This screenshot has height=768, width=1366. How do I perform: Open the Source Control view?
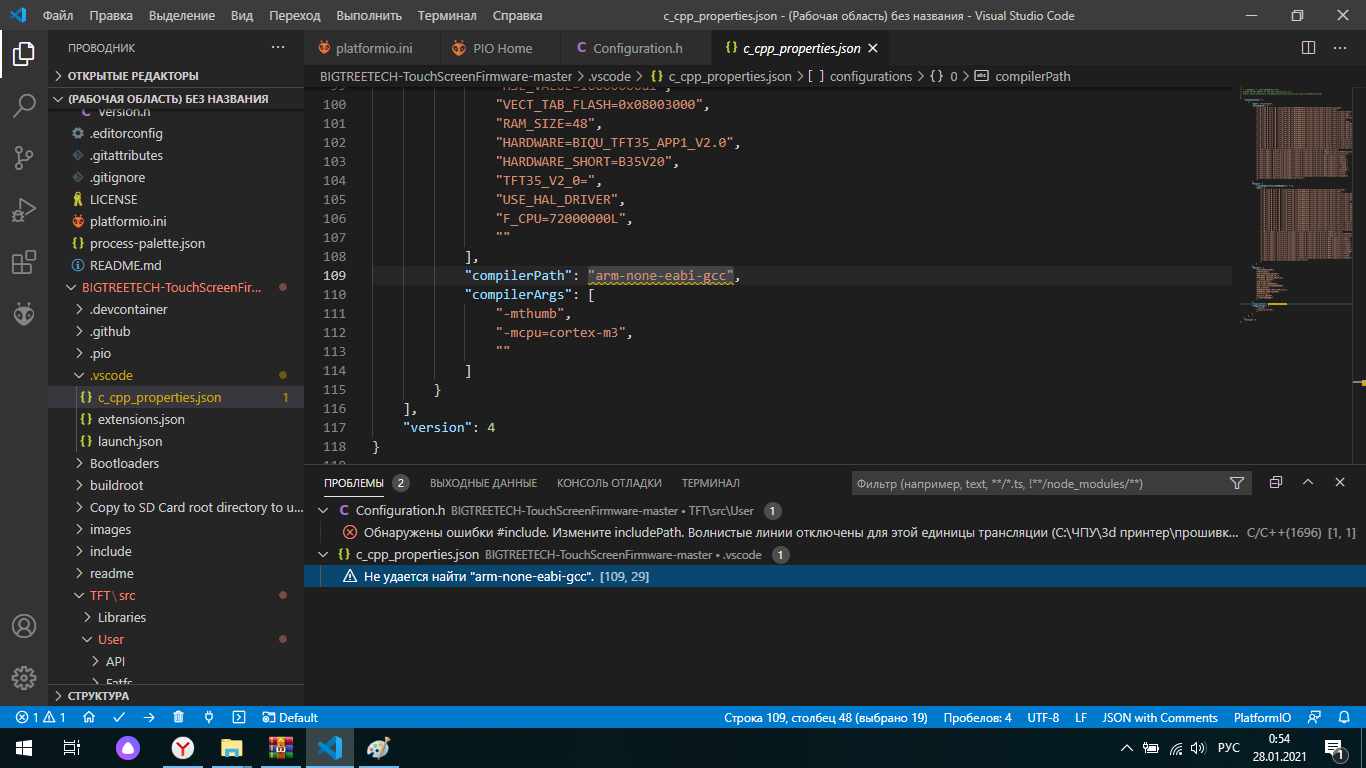coord(24,158)
